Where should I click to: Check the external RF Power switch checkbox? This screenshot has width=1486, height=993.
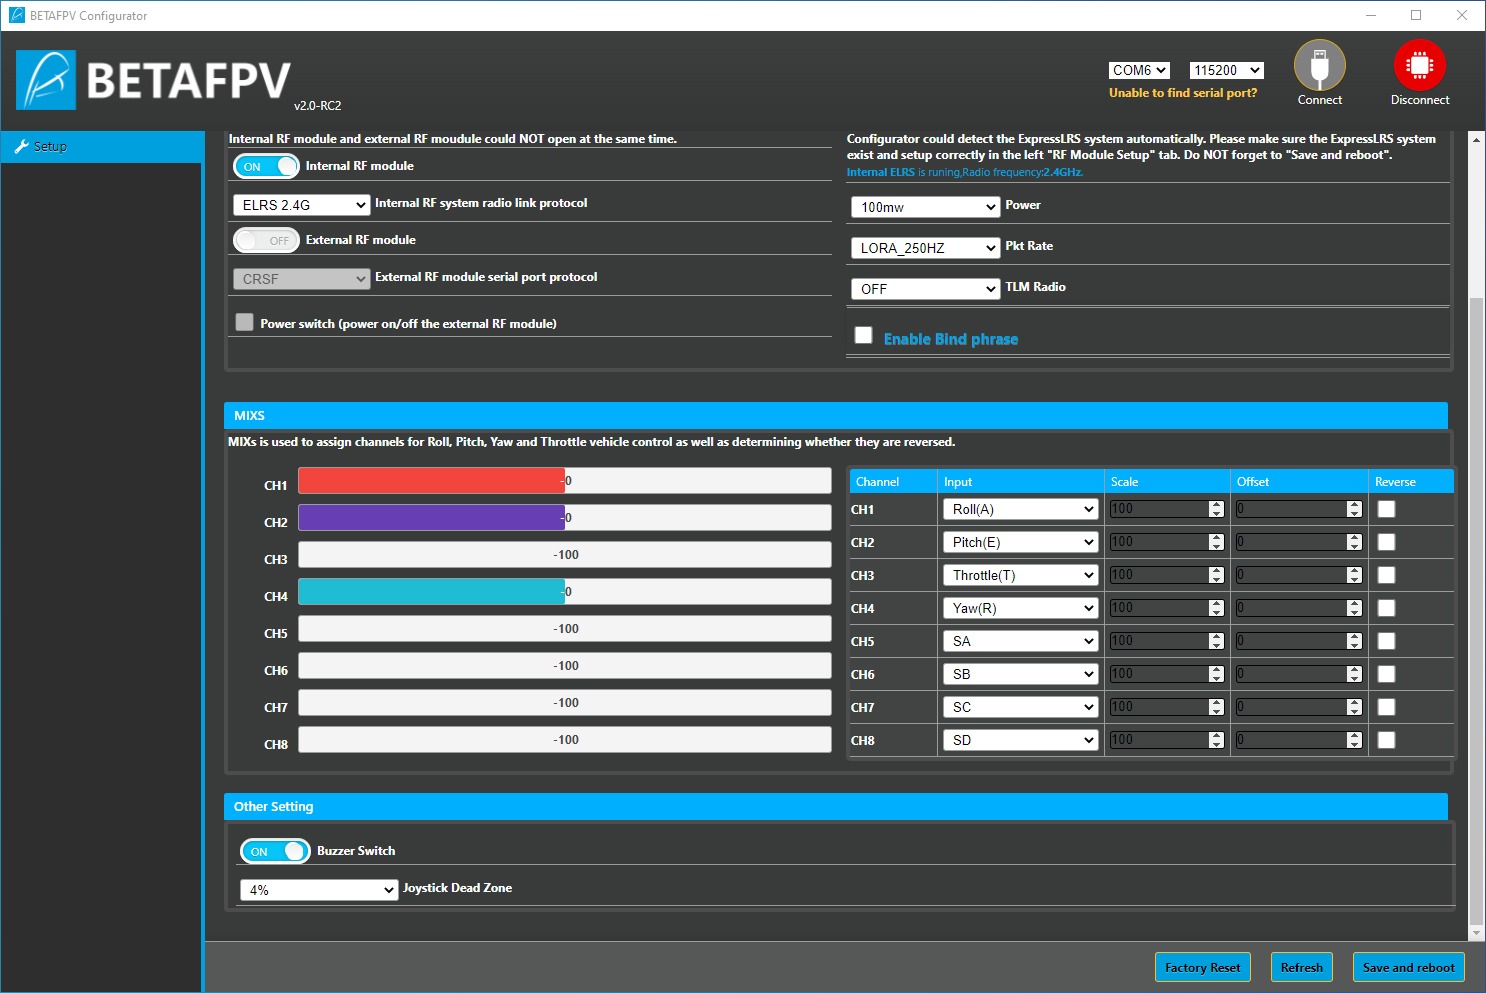[x=244, y=322]
